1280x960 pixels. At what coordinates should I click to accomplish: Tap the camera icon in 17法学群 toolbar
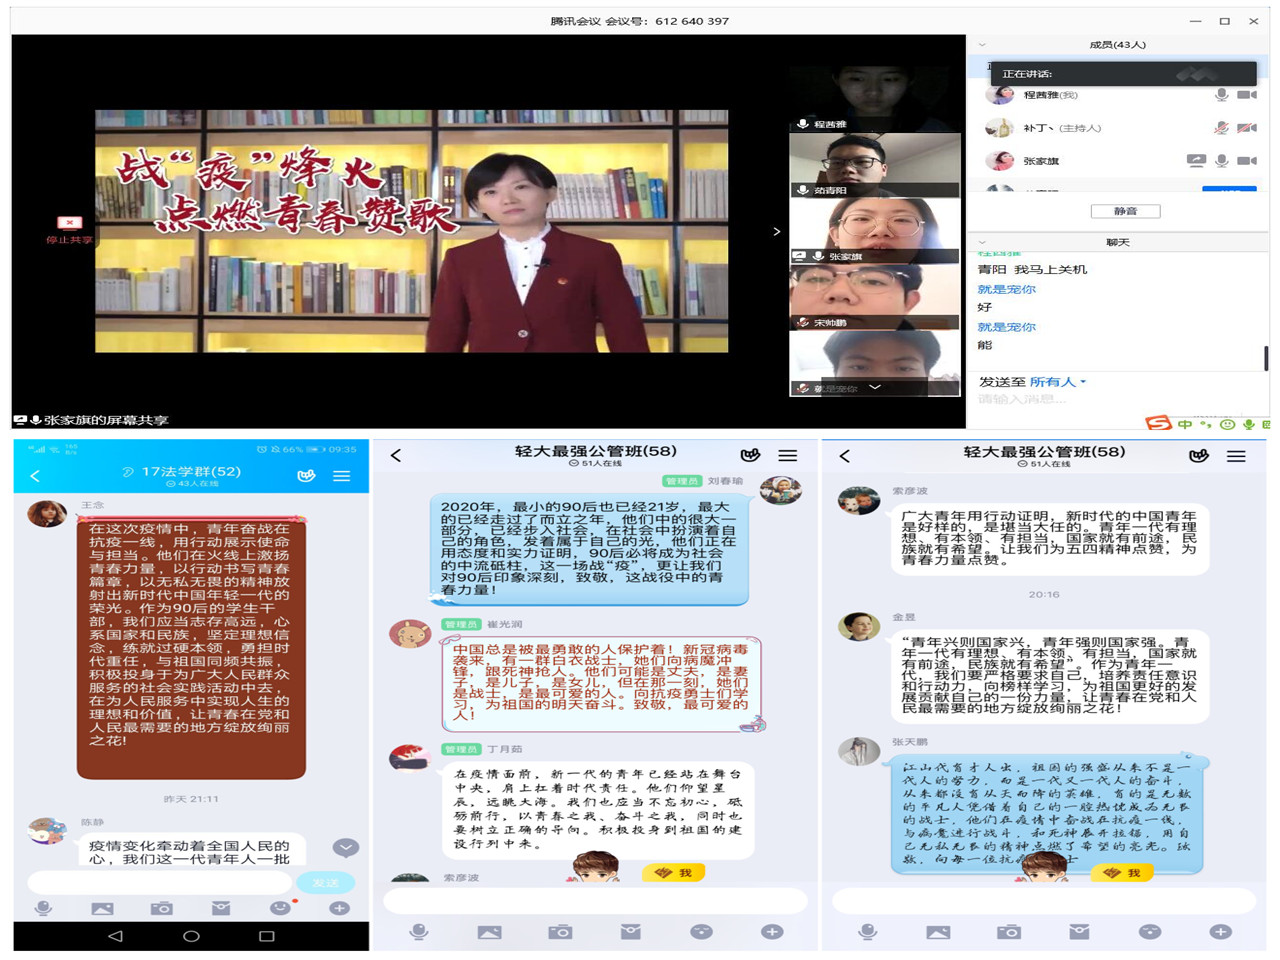coord(161,908)
